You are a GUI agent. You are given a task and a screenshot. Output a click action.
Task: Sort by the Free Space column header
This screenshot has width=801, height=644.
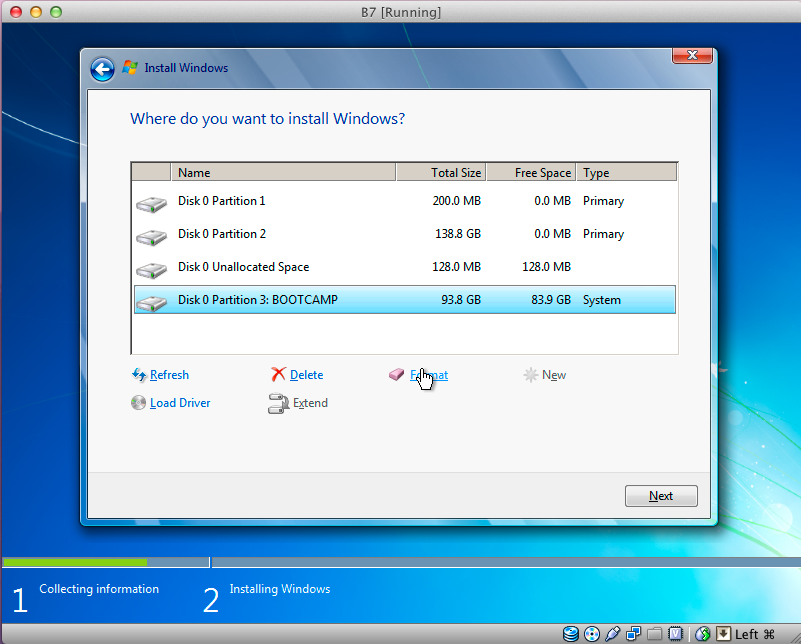[x=531, y=173]
